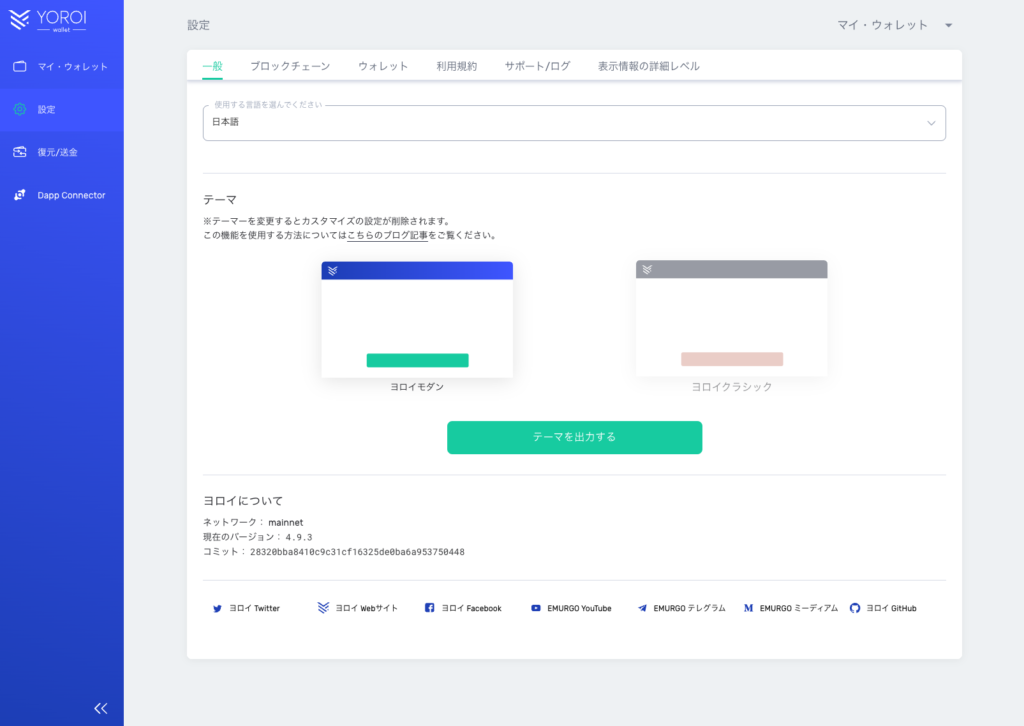Select the 設定 gear icon in sidebar
The height and width of the screenshot is (726, 1024).
20,109
